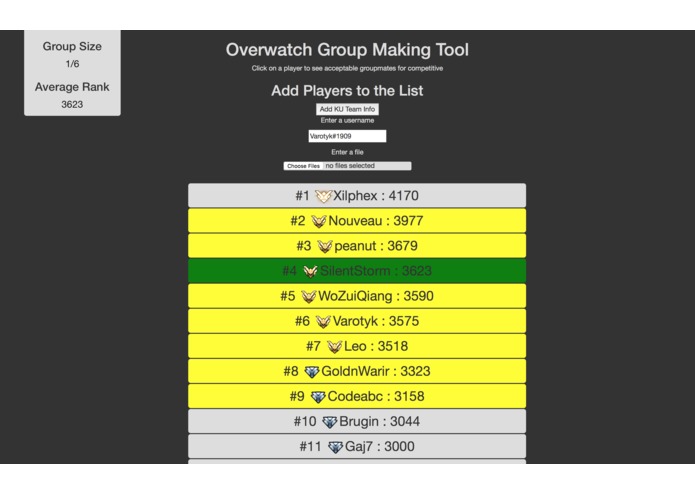Screen dimensions: 695x494
Task: Select player row #1 Xilphex
Action: (x=357, y=195)
